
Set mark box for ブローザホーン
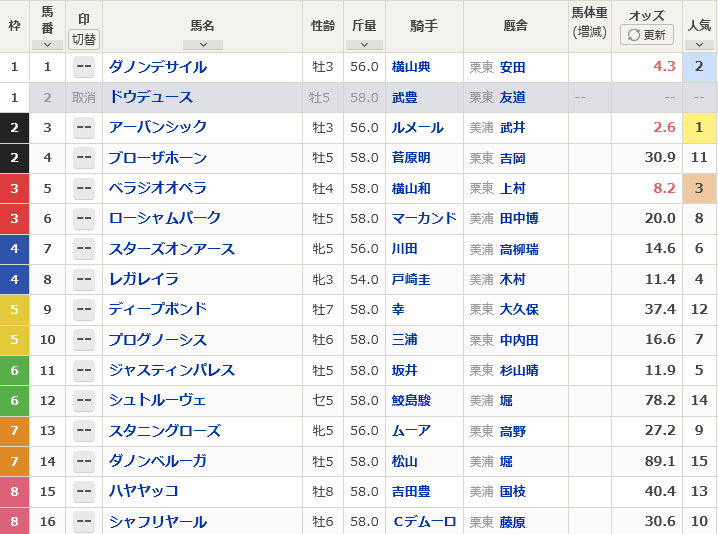coord(84,158)
